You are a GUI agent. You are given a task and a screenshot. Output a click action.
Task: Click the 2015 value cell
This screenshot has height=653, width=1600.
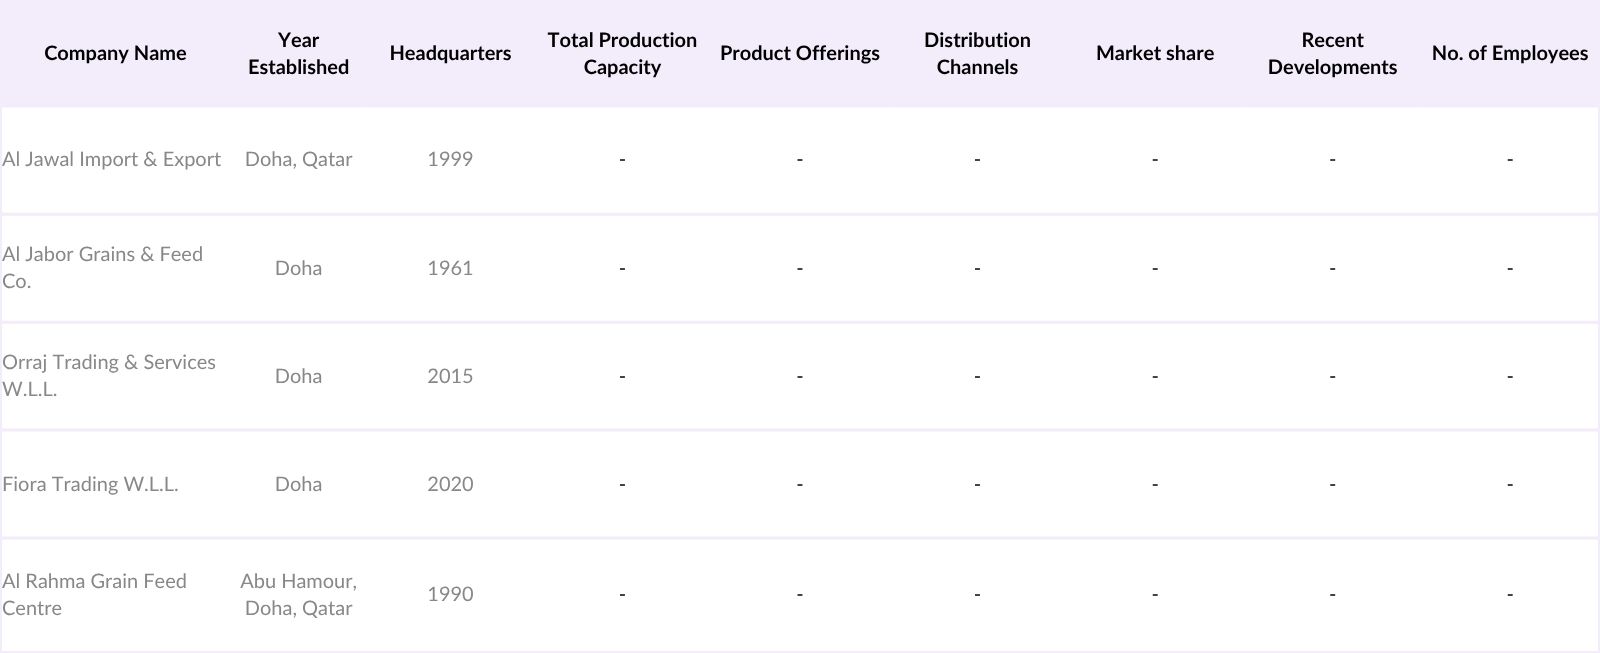pyautogui.click(x=450, y=376)
